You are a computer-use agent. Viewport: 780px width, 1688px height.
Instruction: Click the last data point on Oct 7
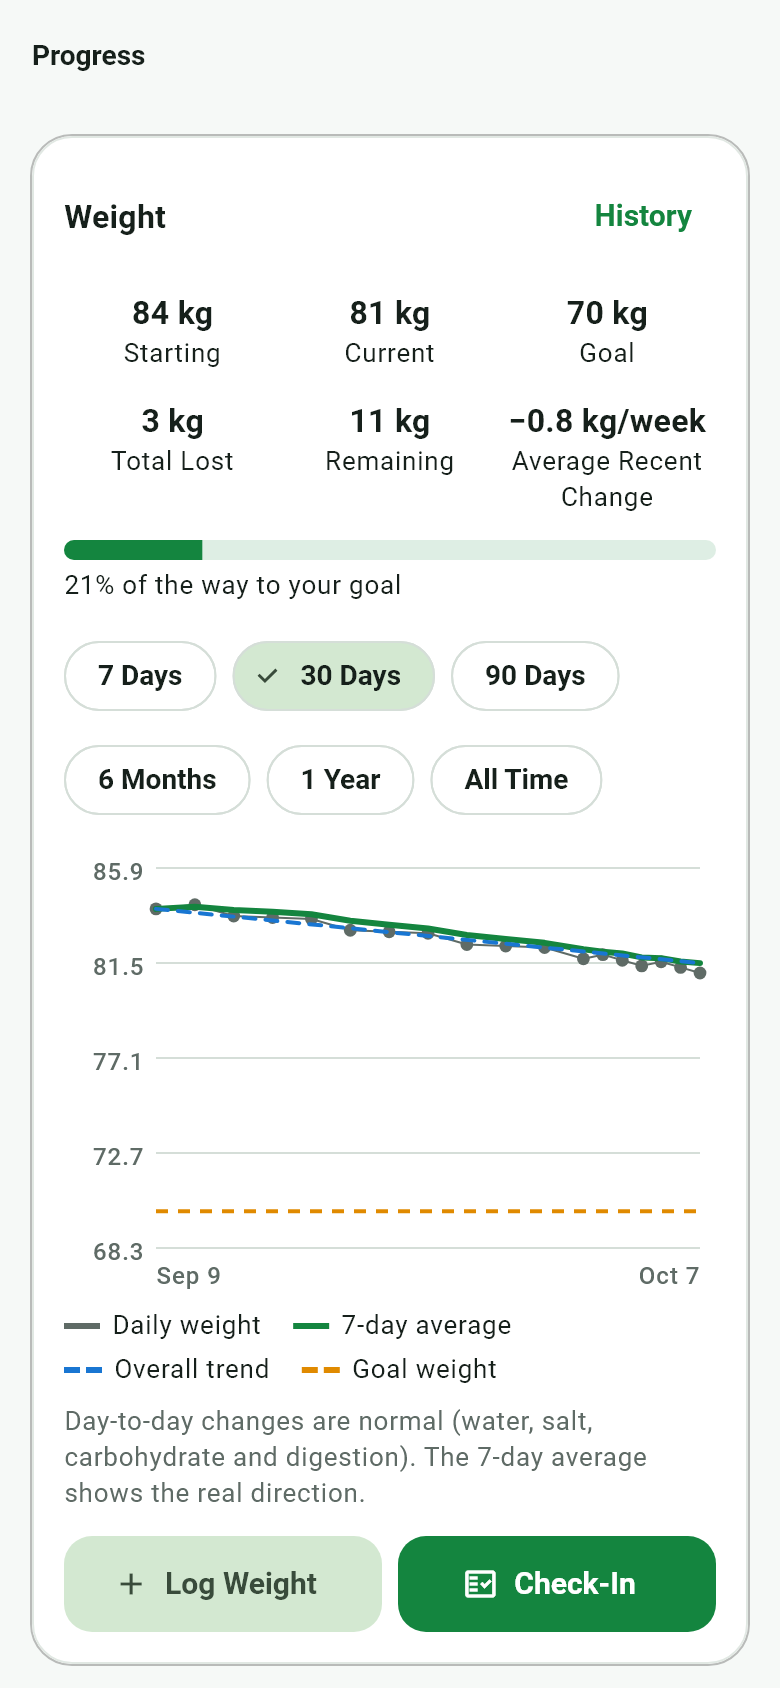tap(700, 973)
